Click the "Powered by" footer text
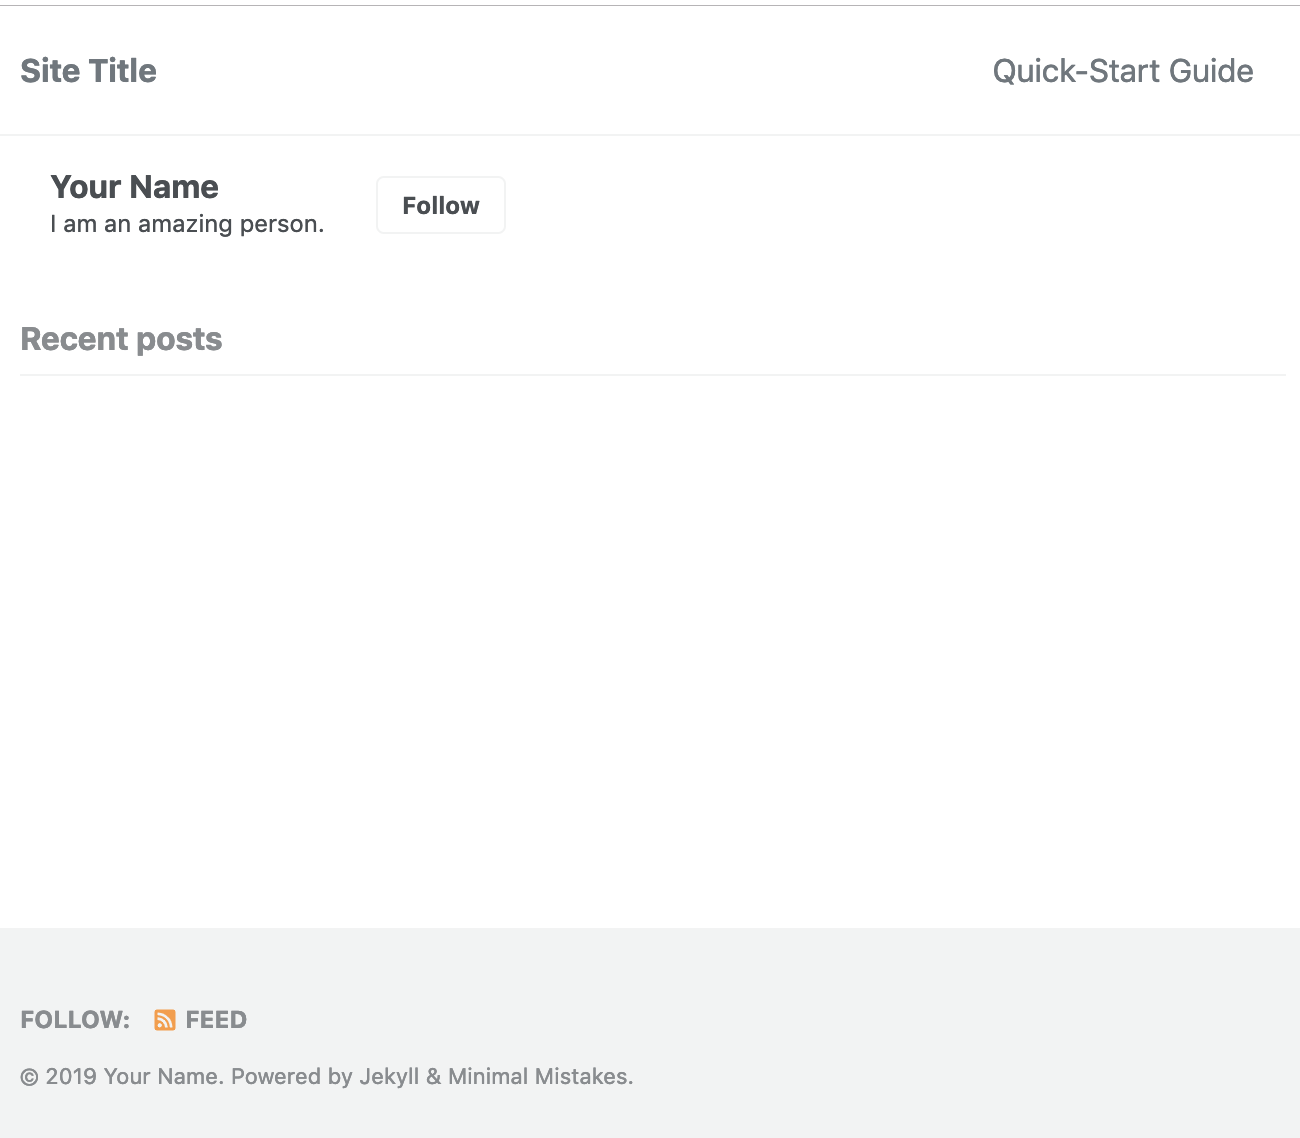Image resolution: width=1300 pixels, height=1138 pixels. (292, 1077)
